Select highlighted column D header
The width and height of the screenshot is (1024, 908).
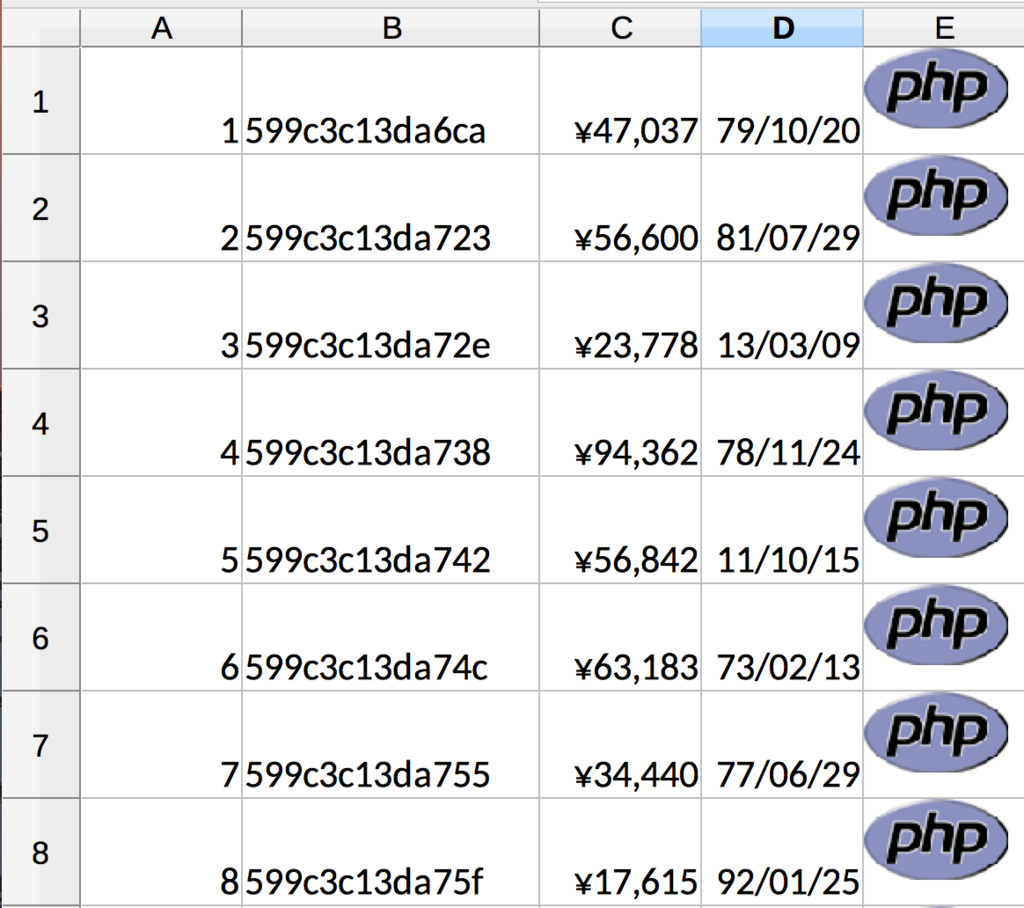(782, 28)
